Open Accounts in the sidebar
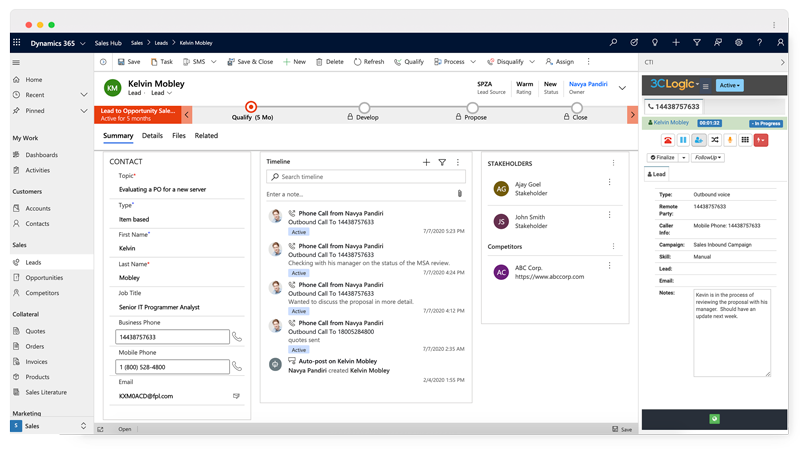The height and width of the screenshot is (449, 800). click(38, 208)
